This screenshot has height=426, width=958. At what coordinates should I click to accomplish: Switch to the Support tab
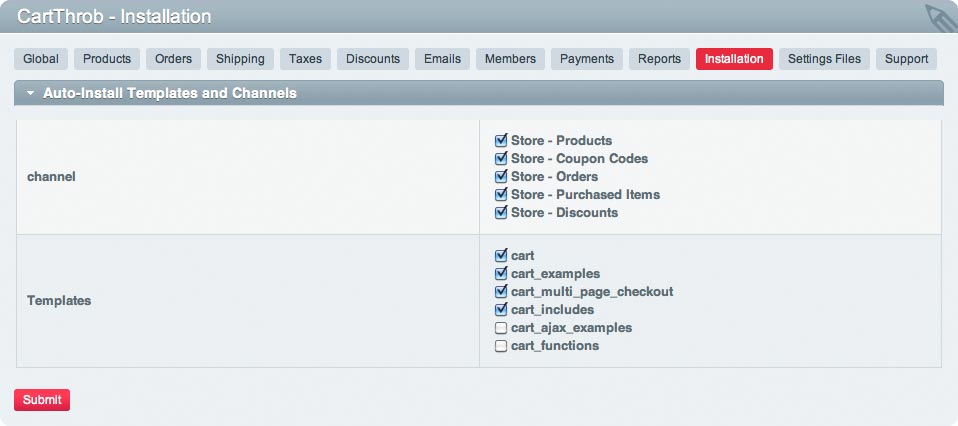pyautogui.click(x=906, y=59)
